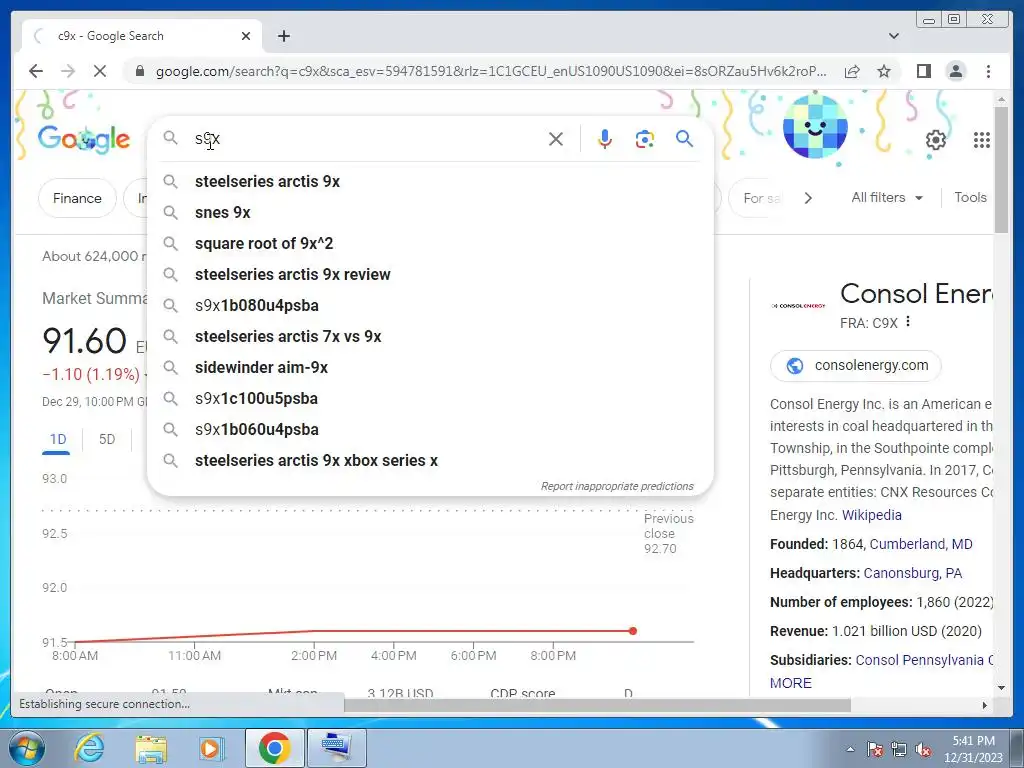
Task: Open the On-Screen Keyboard taskbar app
Action: [336, 748]
